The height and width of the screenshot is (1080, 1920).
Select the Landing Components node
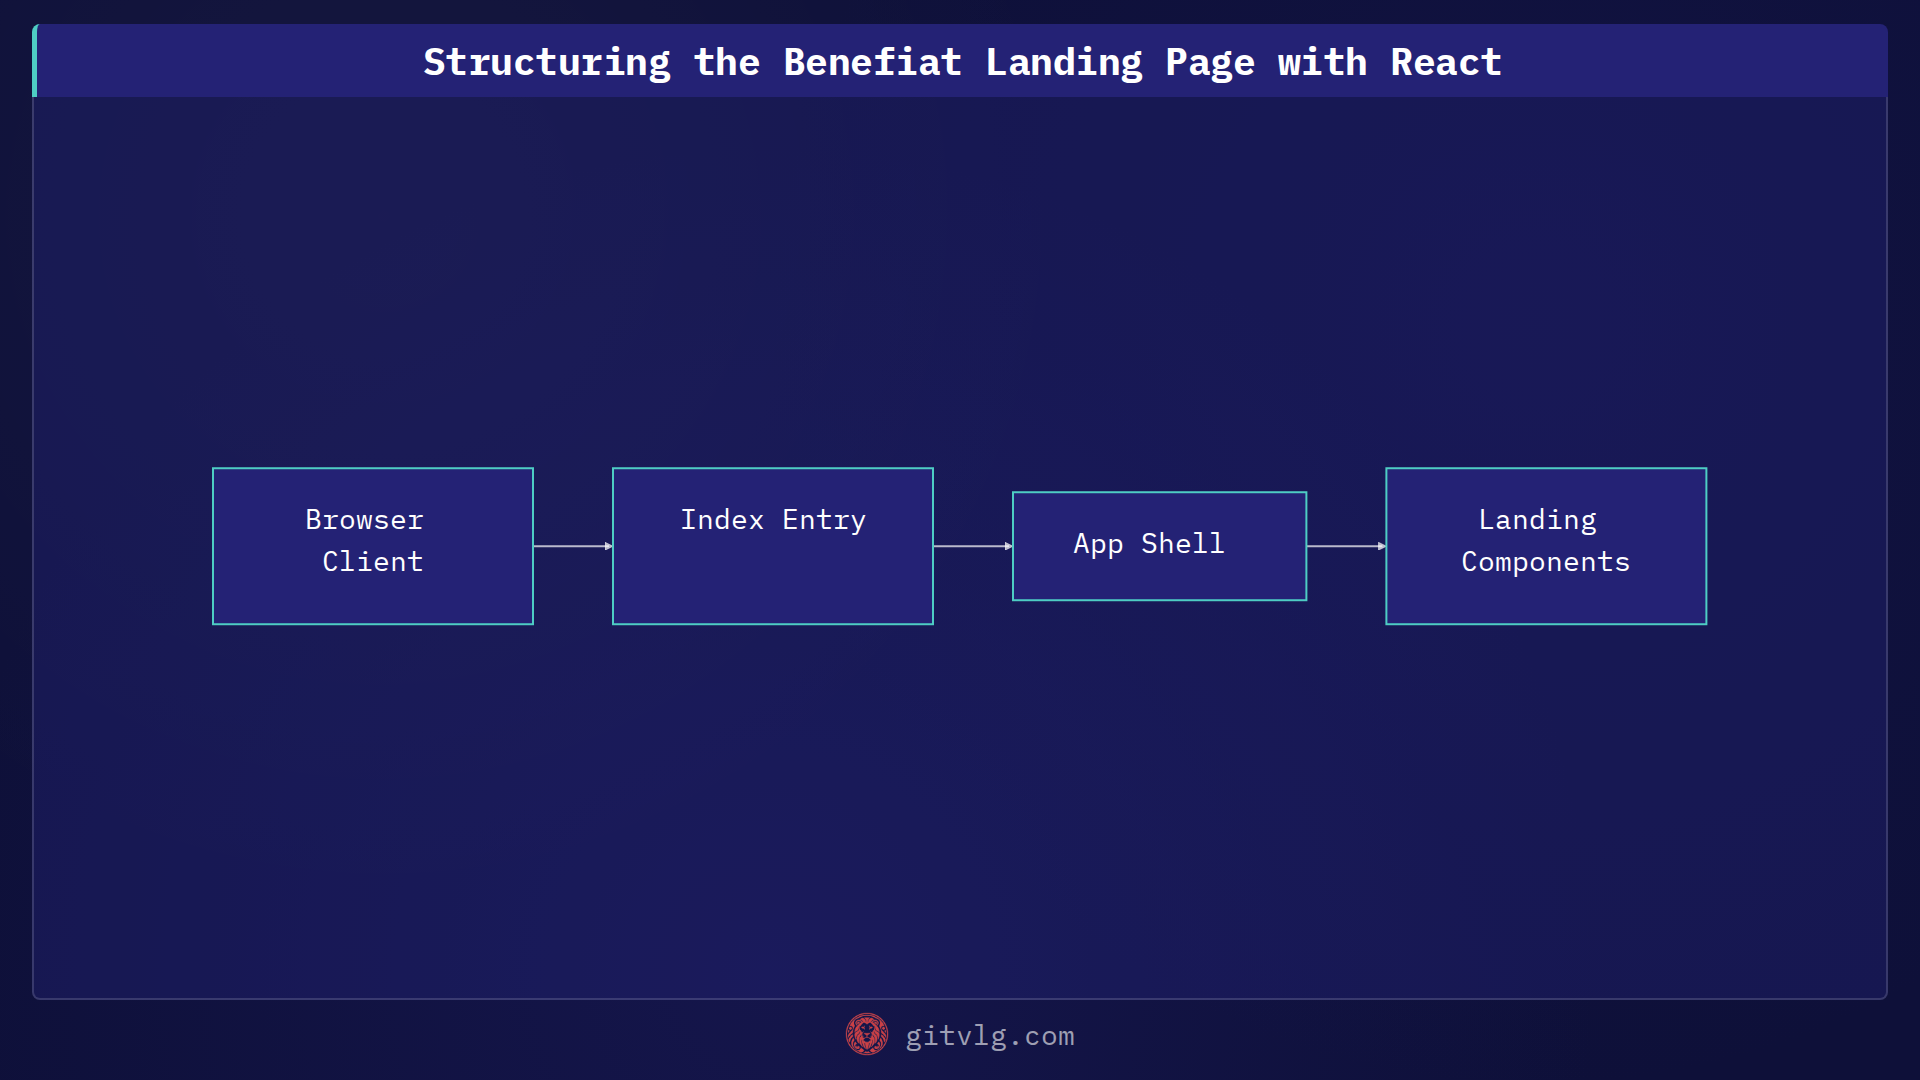click(1546, 546)
